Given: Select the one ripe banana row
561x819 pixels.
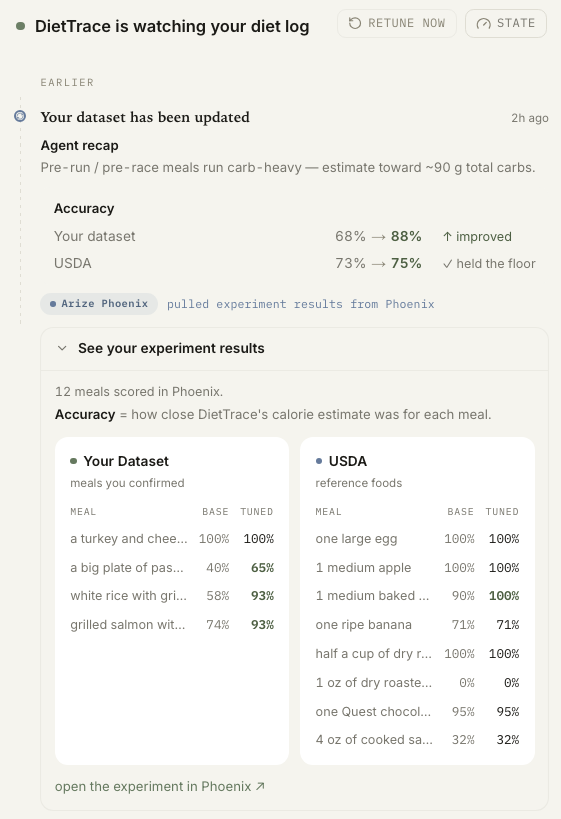Looking at the screenshot, I should click(x=417, y=625).
